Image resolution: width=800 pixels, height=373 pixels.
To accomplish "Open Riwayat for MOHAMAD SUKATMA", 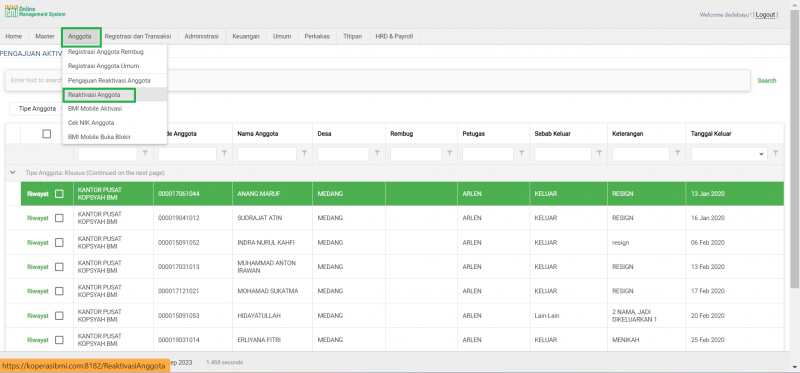I will point(37,291).
